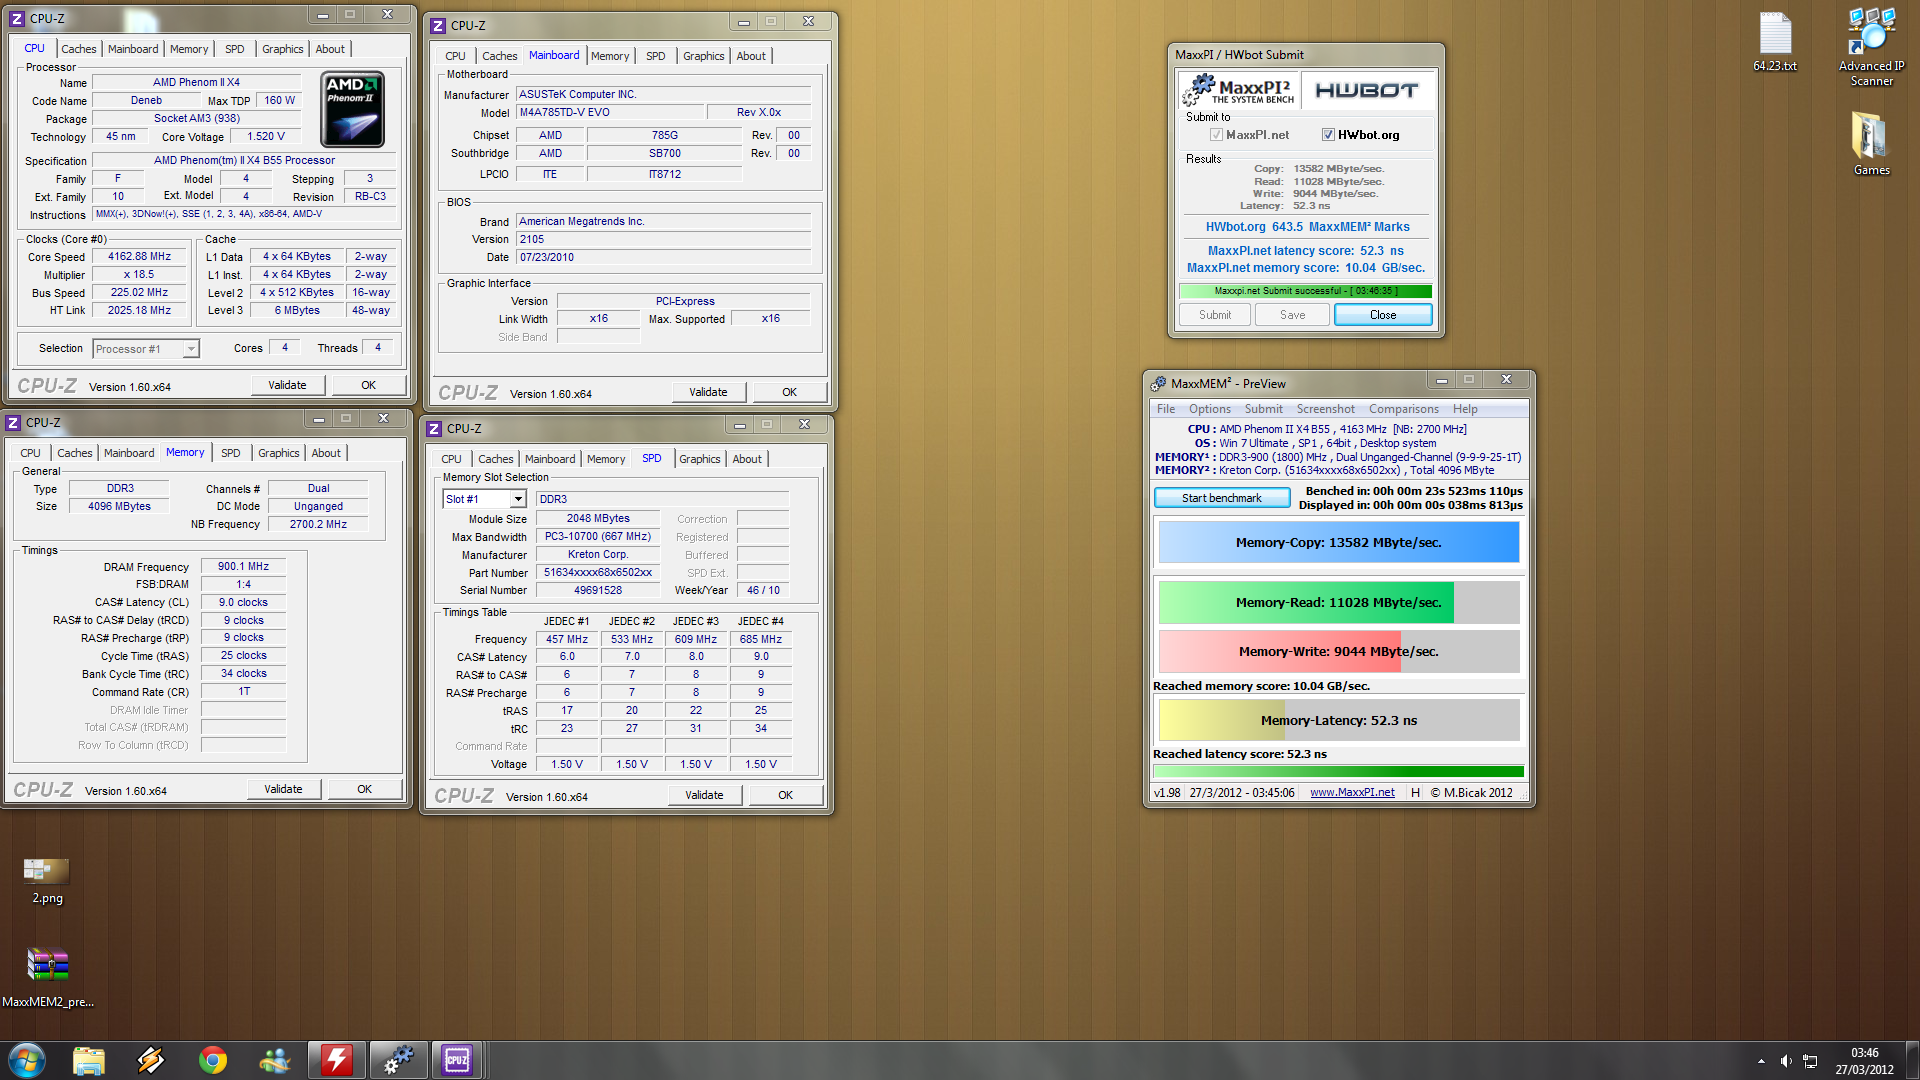Click the purple CPU-Z taskbar icon
The width and height of the screenshot is (1920, 1080).
457,1060
